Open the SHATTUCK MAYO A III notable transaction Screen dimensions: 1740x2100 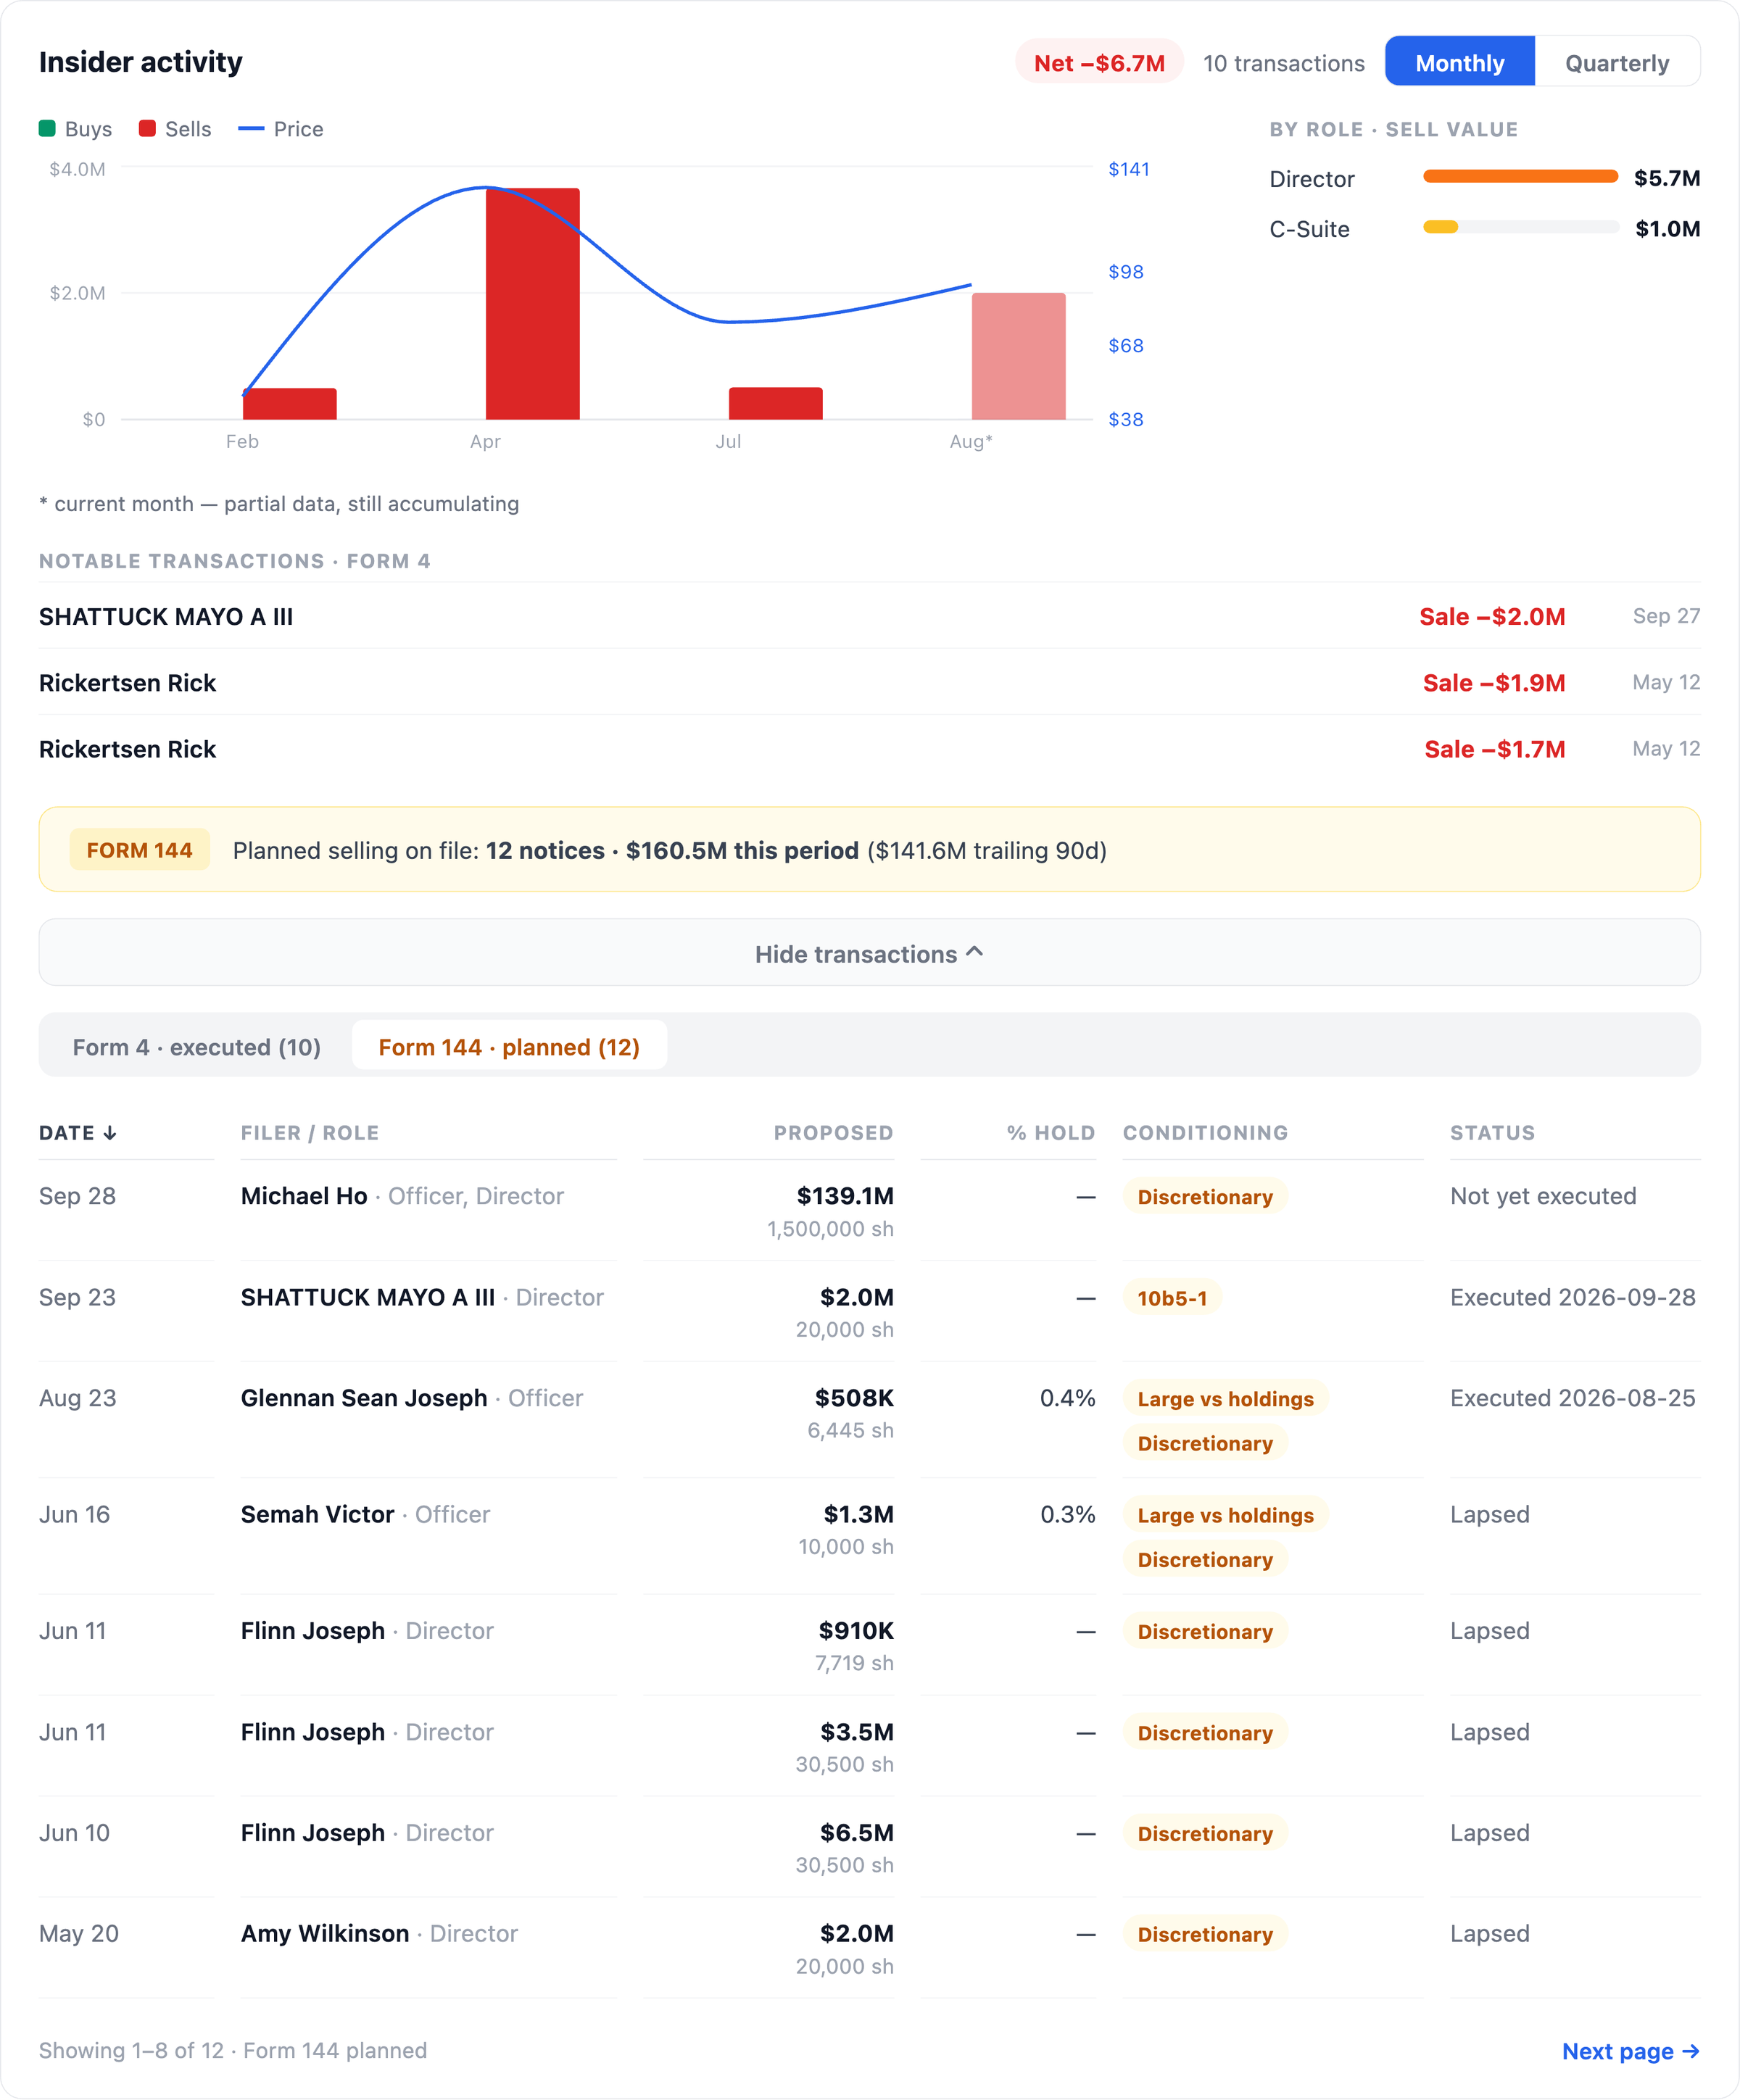(x=869, y=616)
